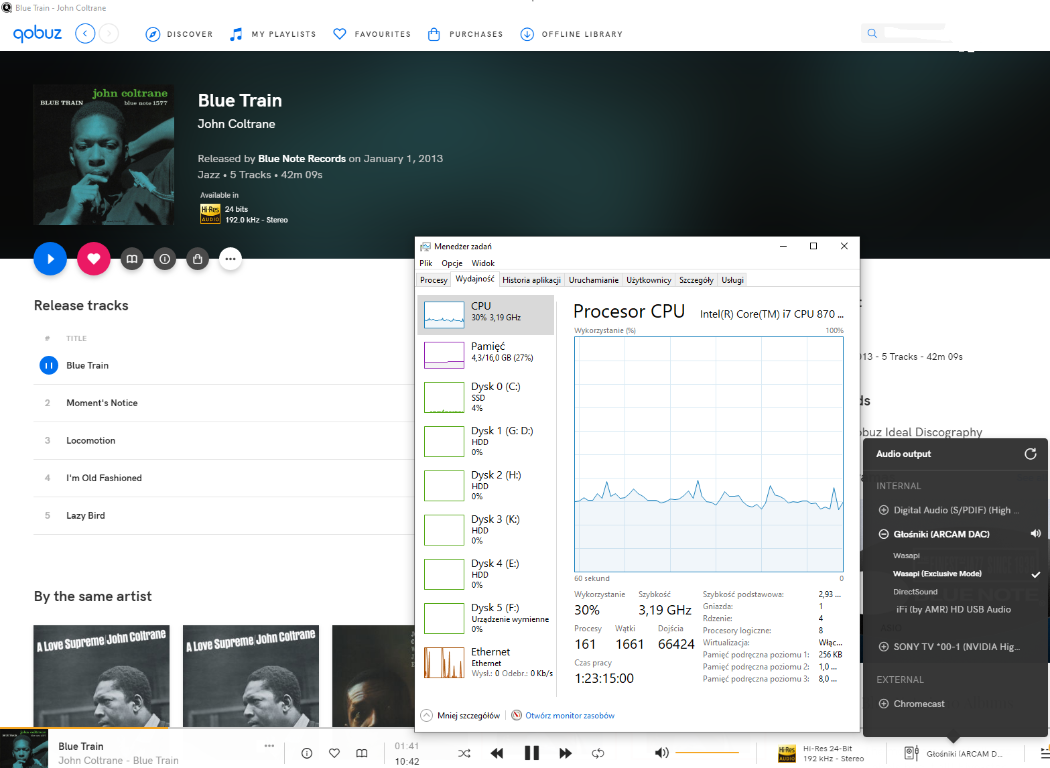The height and width of the screenshot is (768, 1050).
Task: Go back with the Qobuz back arrow
Action: point(85,33)
